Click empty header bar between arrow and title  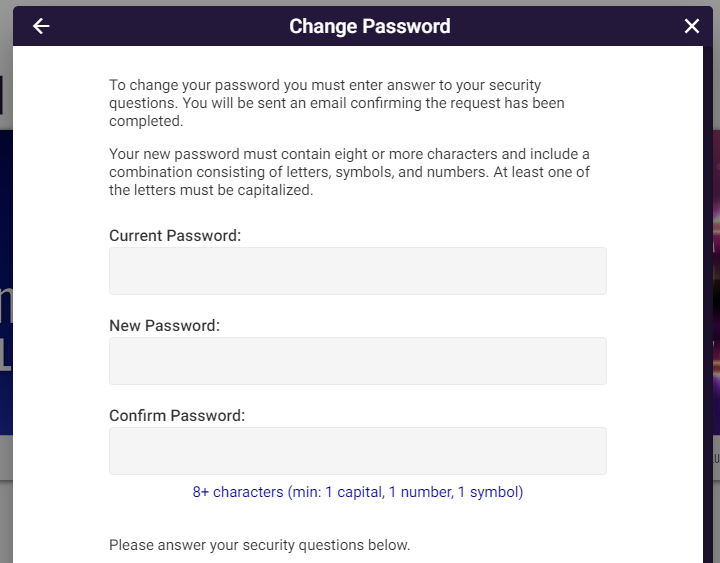[170, 26]
